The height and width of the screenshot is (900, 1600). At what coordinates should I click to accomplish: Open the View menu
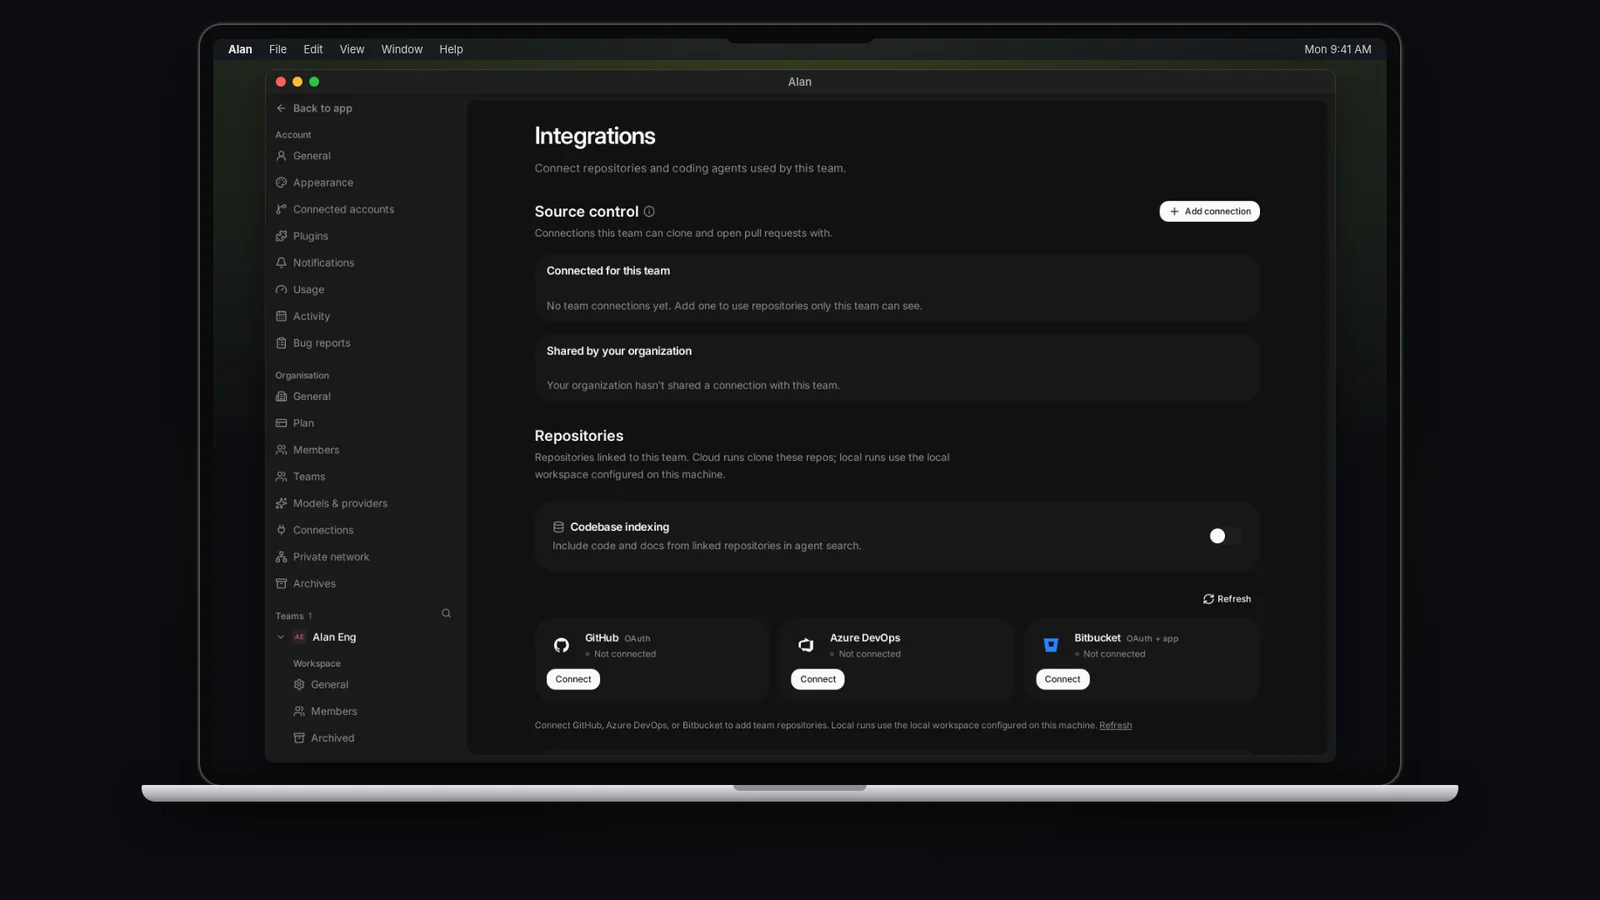pos(352,49)
